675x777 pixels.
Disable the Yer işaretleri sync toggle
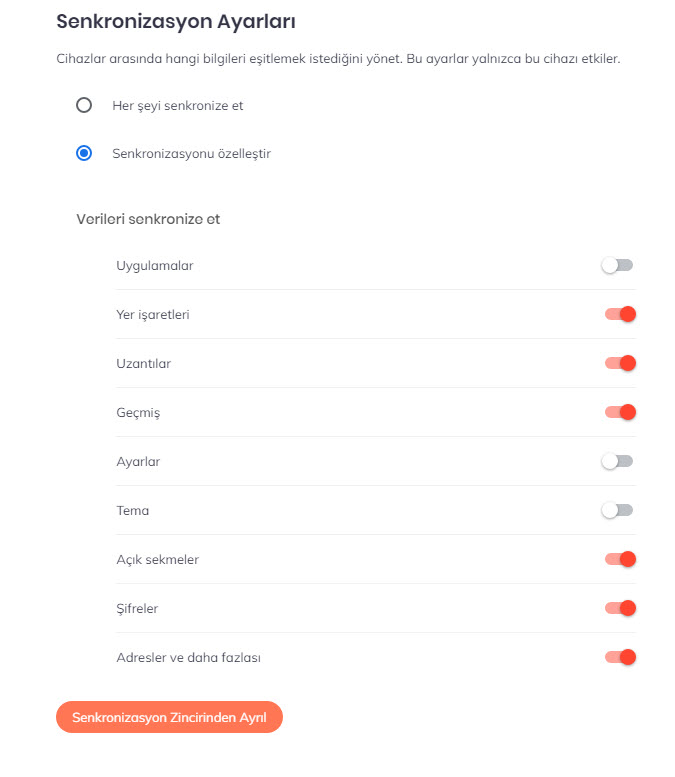point(620,315)
